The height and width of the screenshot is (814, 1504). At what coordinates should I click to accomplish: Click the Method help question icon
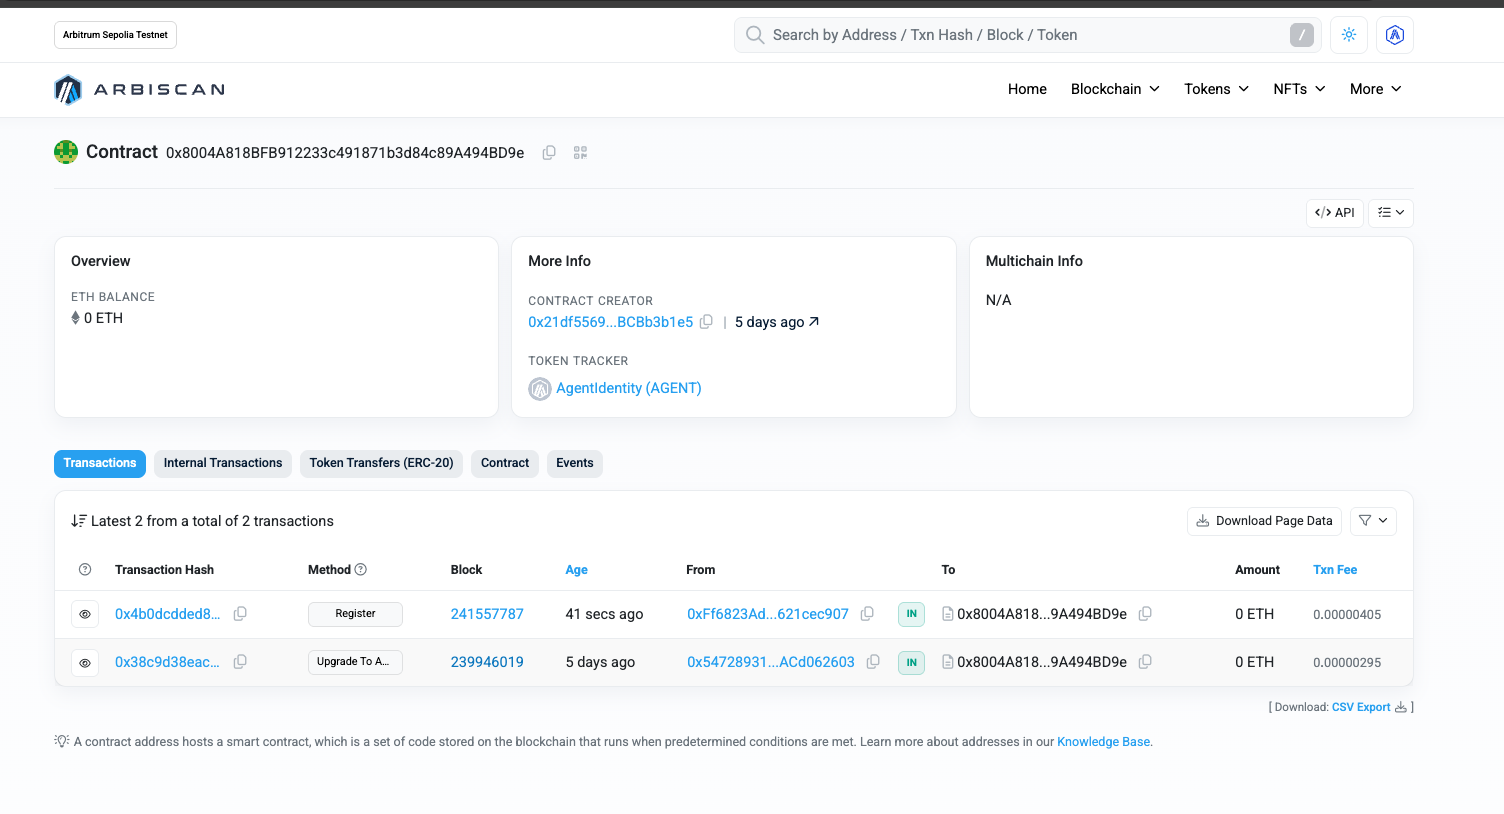(x=361, y=570)
